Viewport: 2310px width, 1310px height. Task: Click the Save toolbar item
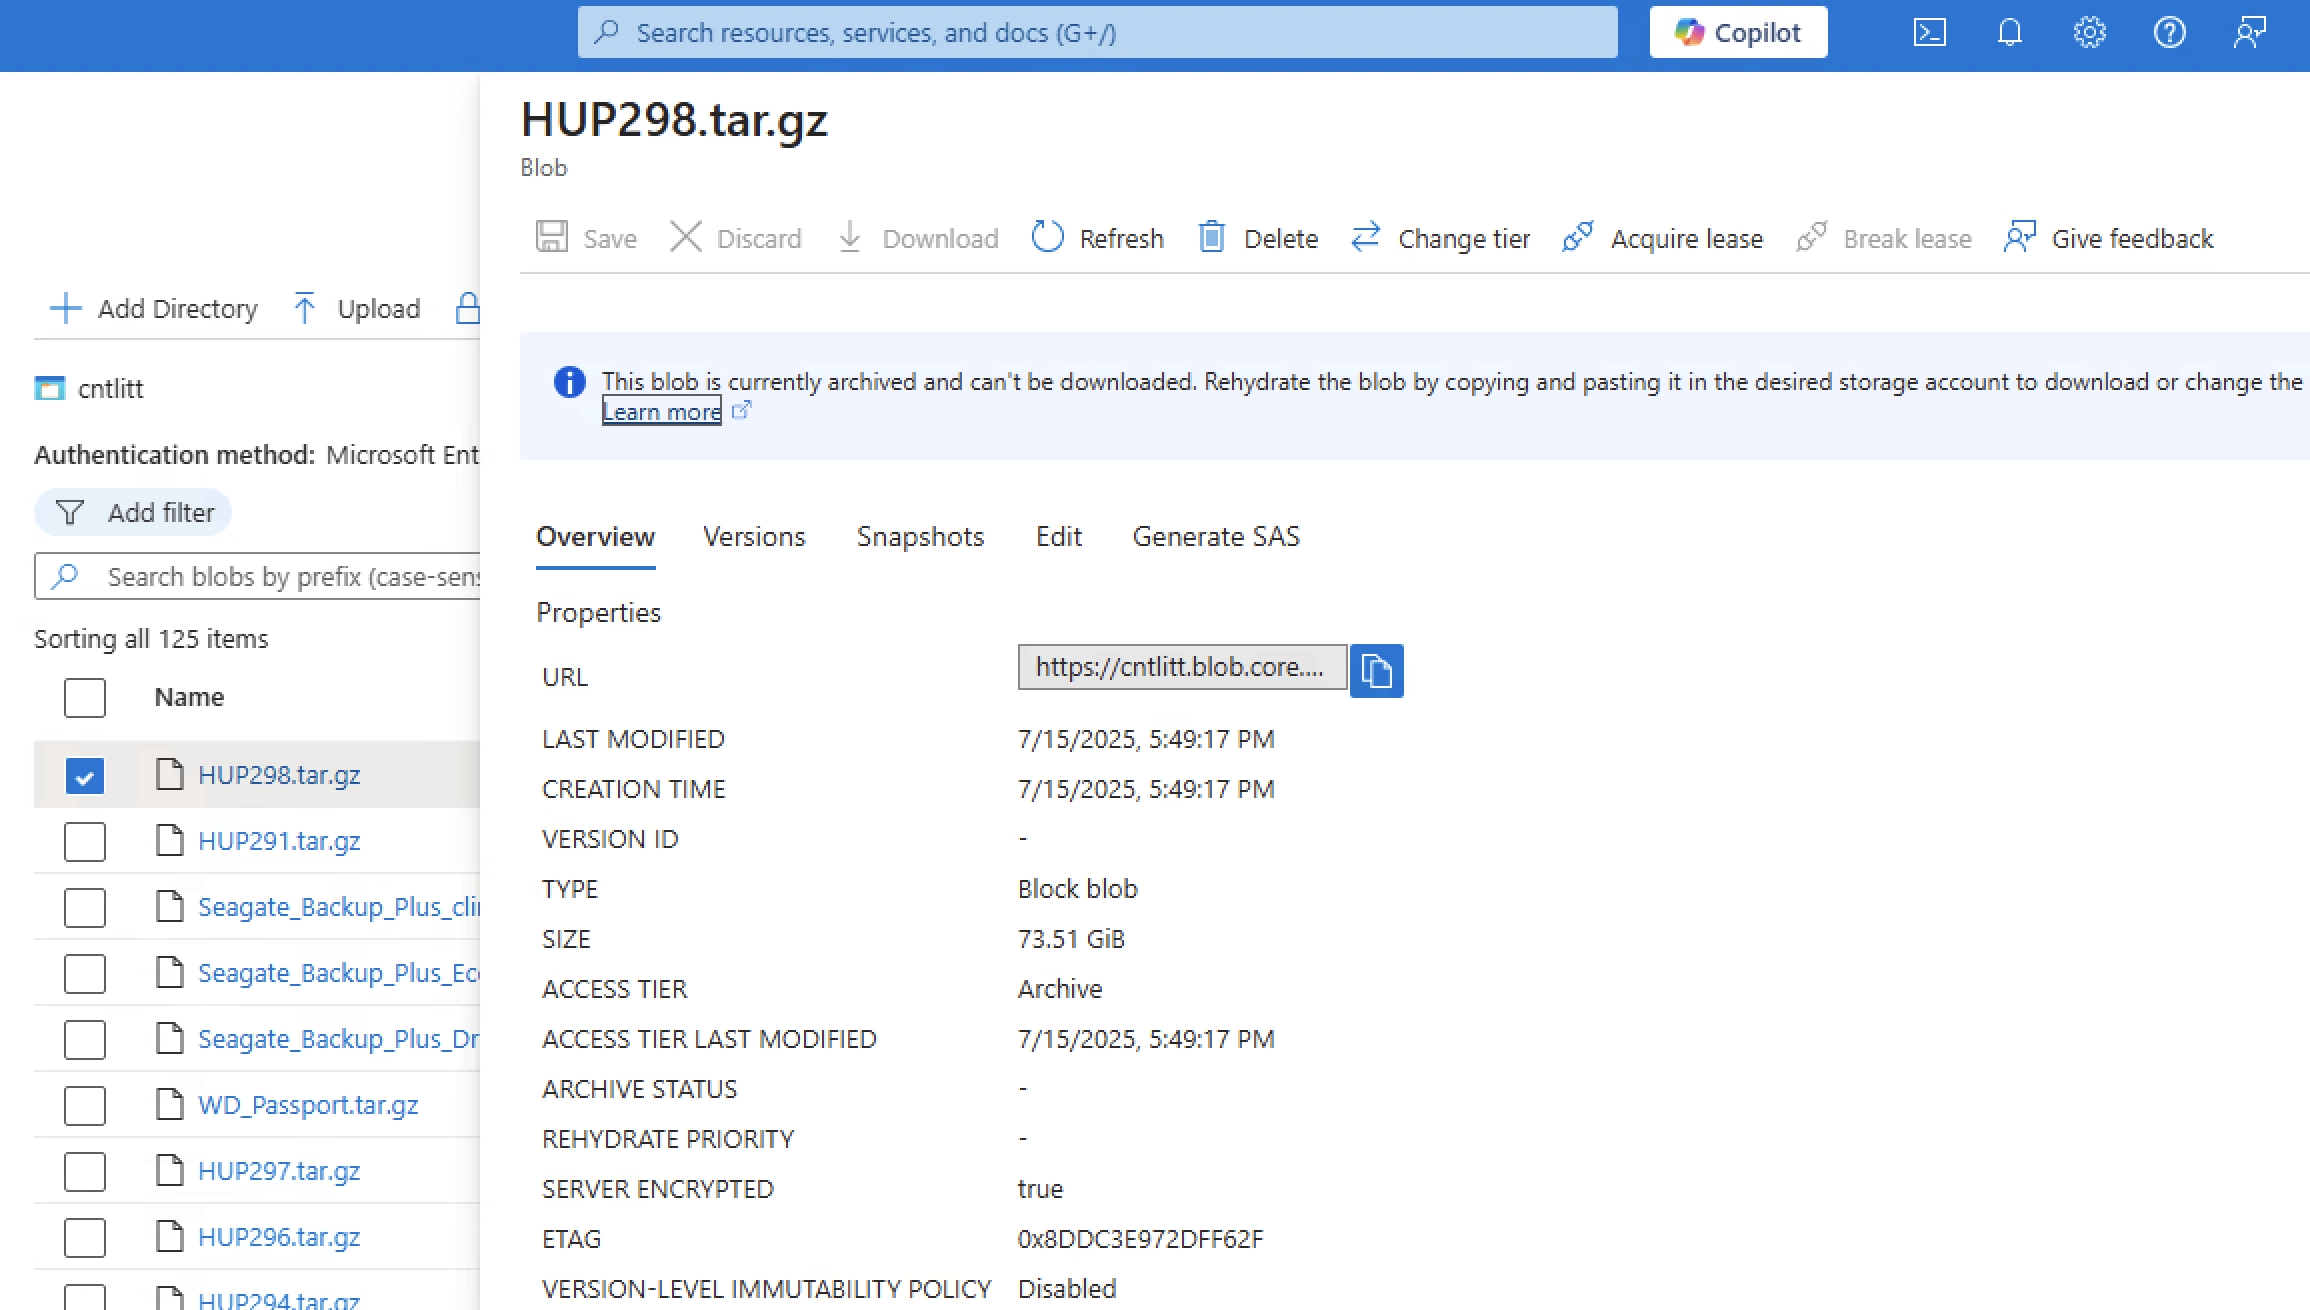[586, 238]
